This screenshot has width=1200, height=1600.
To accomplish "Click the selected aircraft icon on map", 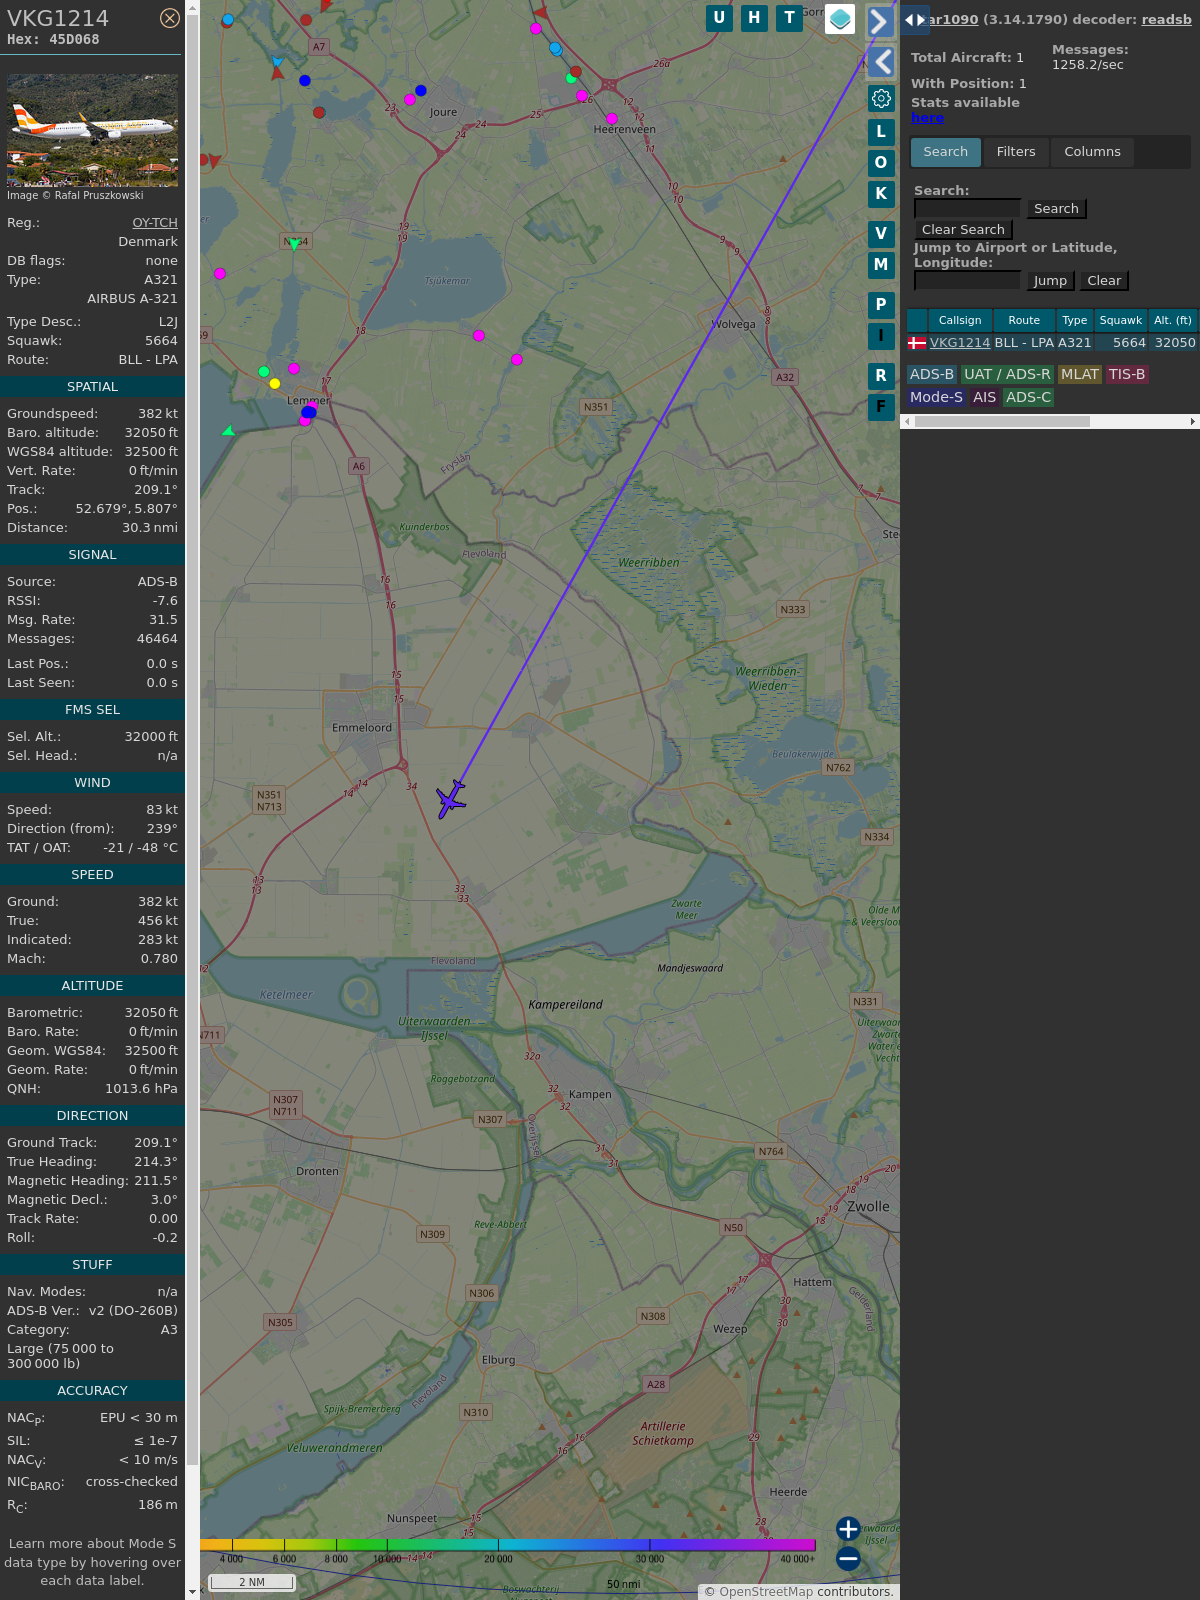I will 451,799.
